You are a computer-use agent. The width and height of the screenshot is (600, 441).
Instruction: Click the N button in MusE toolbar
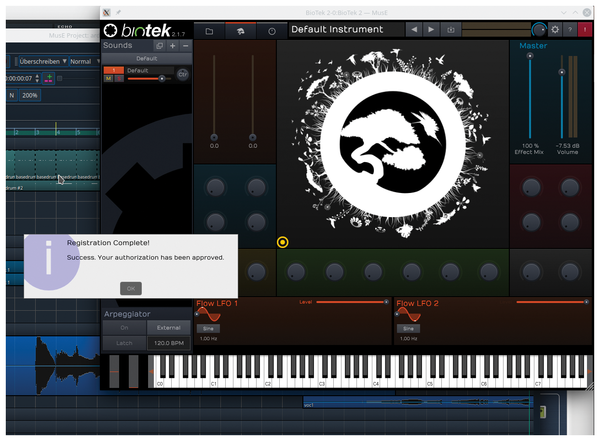click(x=12, y=95)
